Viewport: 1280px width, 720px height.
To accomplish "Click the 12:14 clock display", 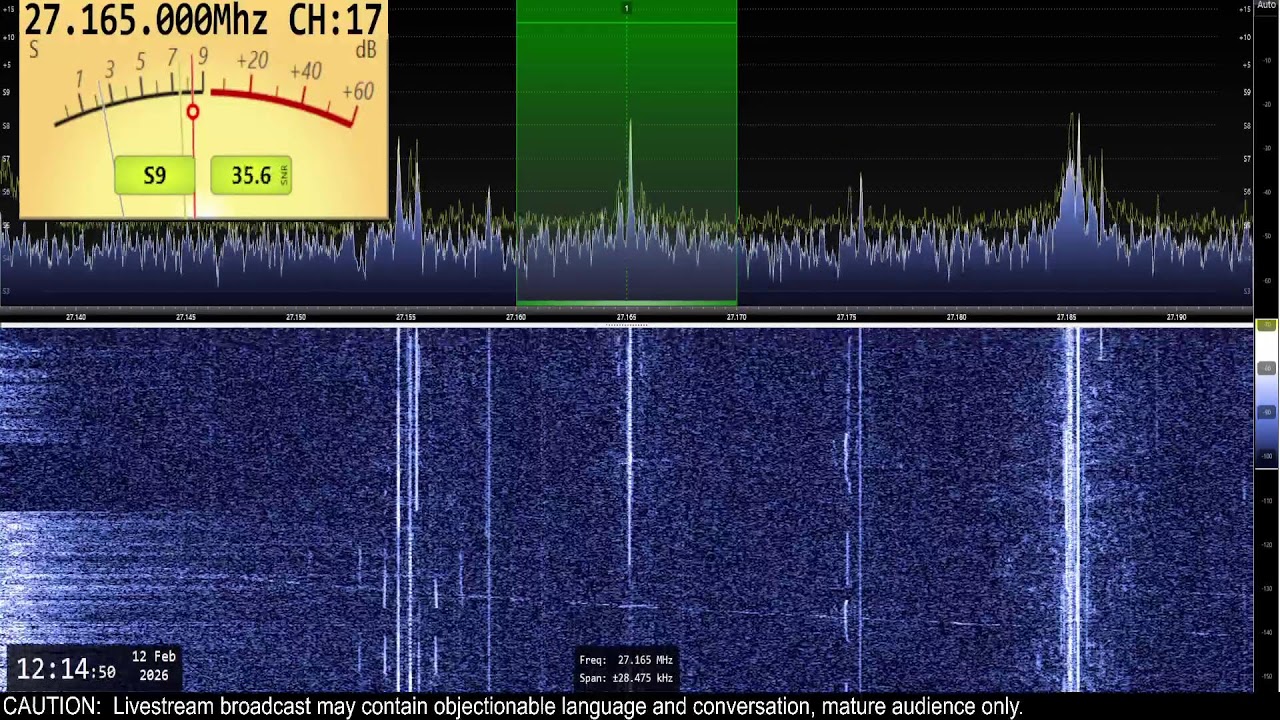I will (65, 669).
